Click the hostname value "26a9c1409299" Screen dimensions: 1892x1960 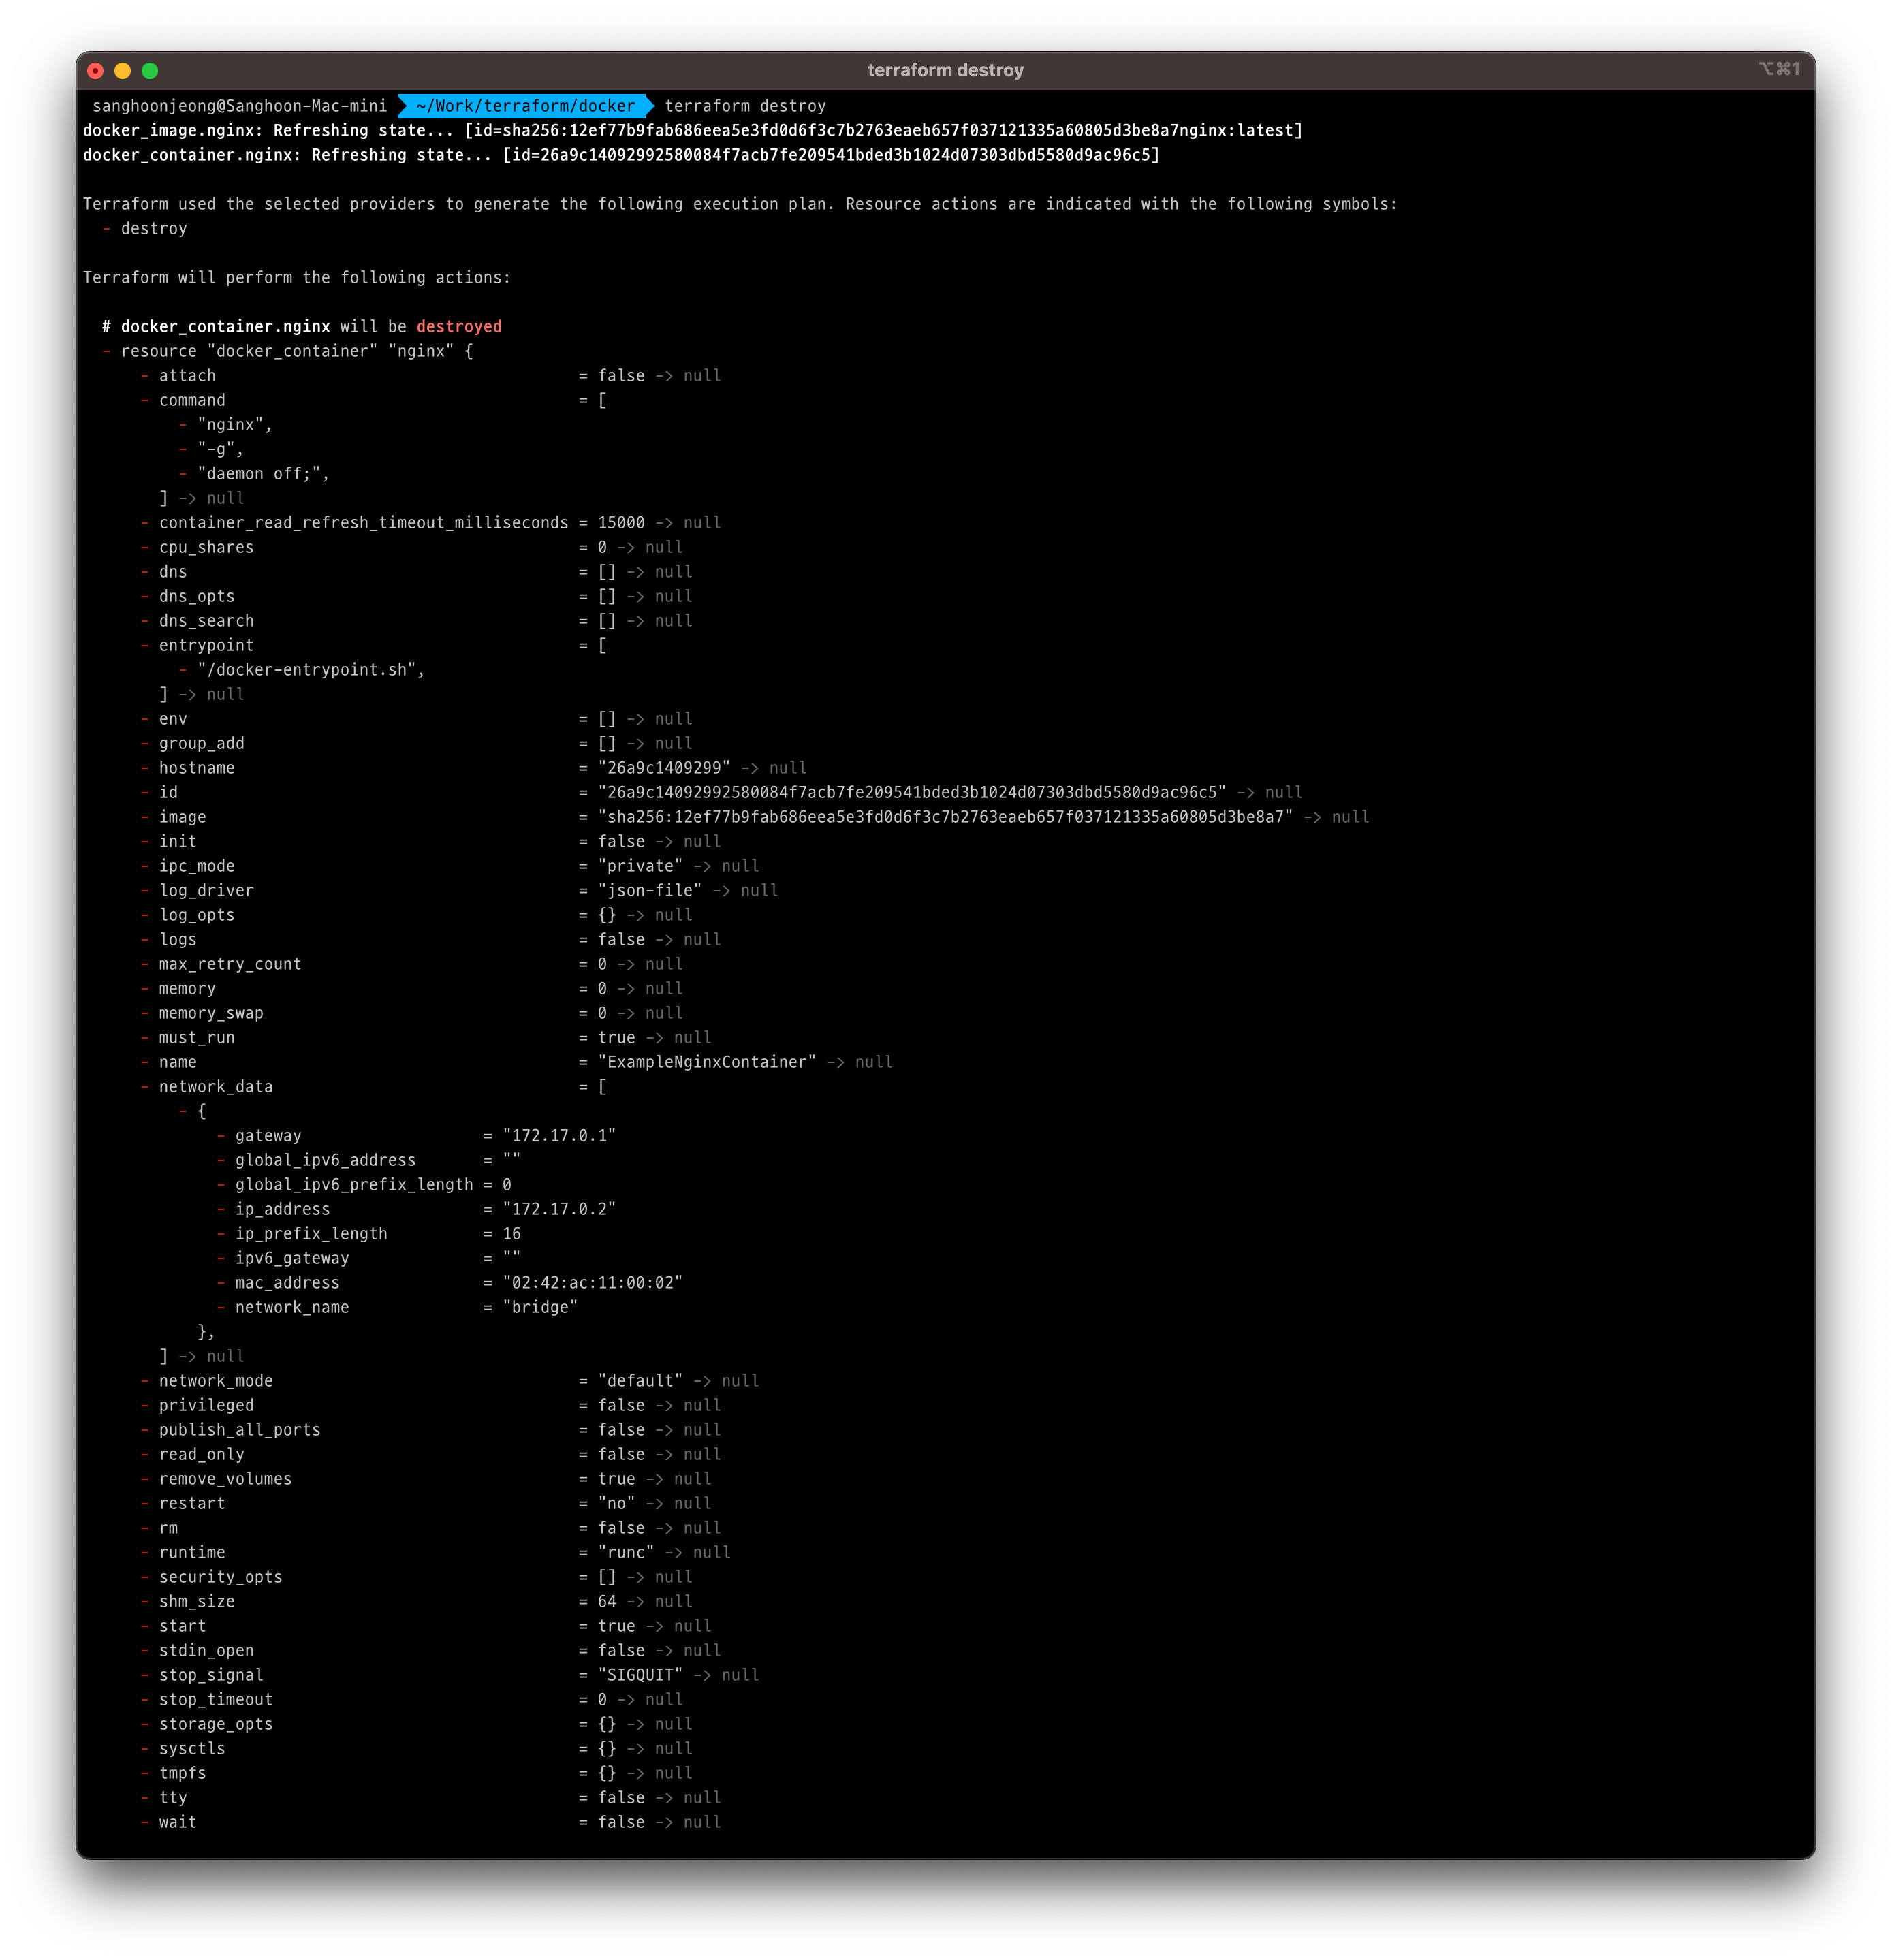coord(664,768)
